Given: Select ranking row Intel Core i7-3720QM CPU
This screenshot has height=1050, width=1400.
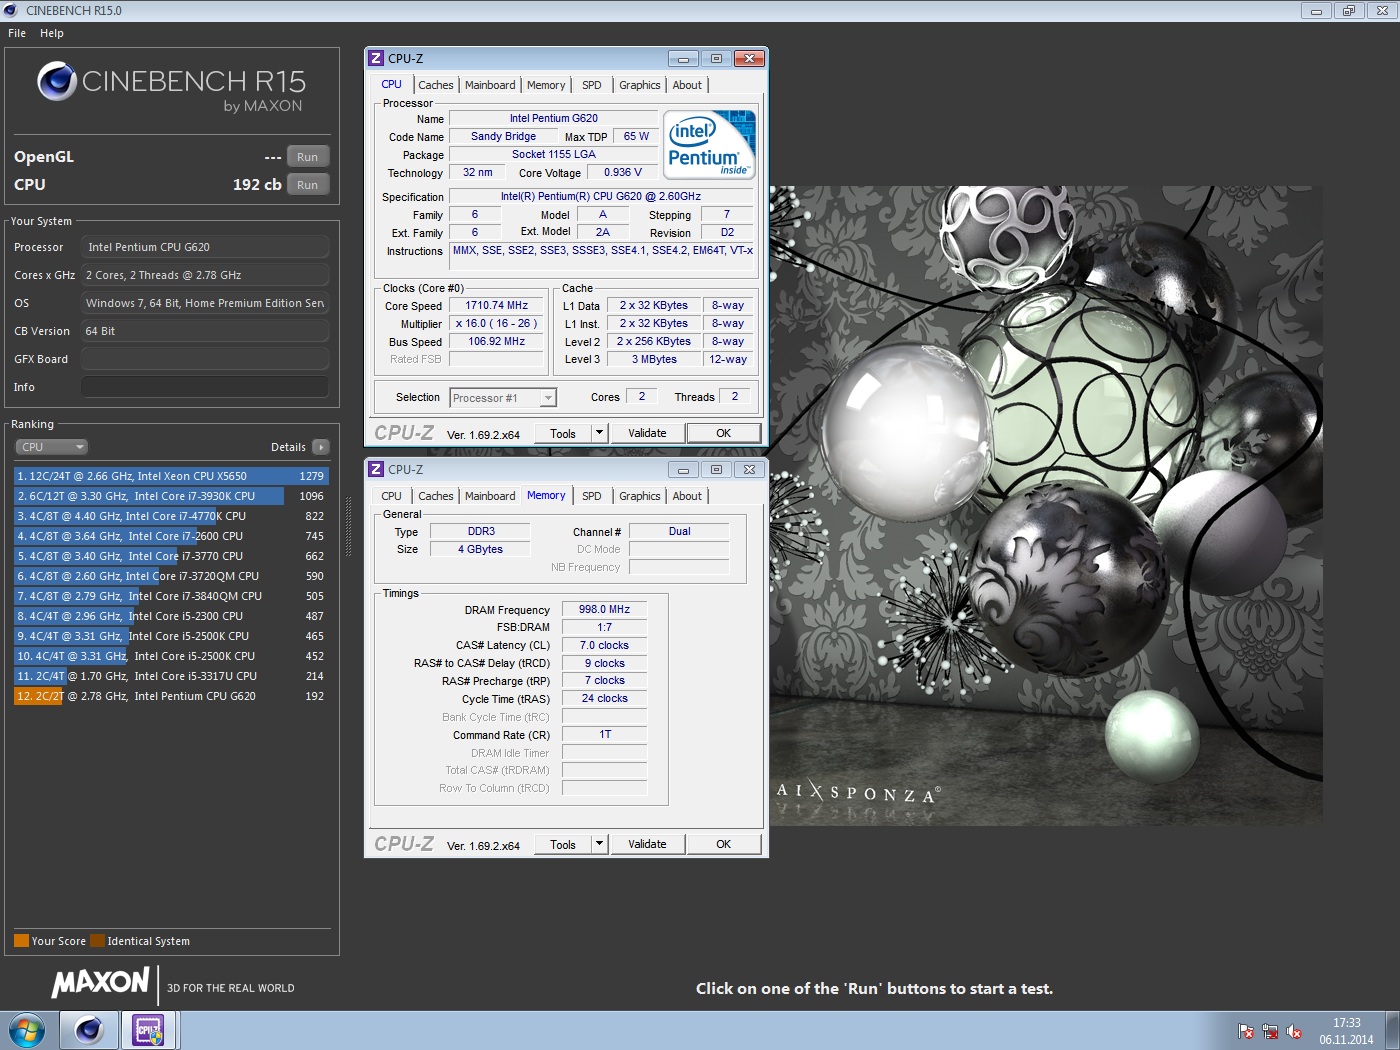Looking at the screenshot, I should (x=171, y=576).
